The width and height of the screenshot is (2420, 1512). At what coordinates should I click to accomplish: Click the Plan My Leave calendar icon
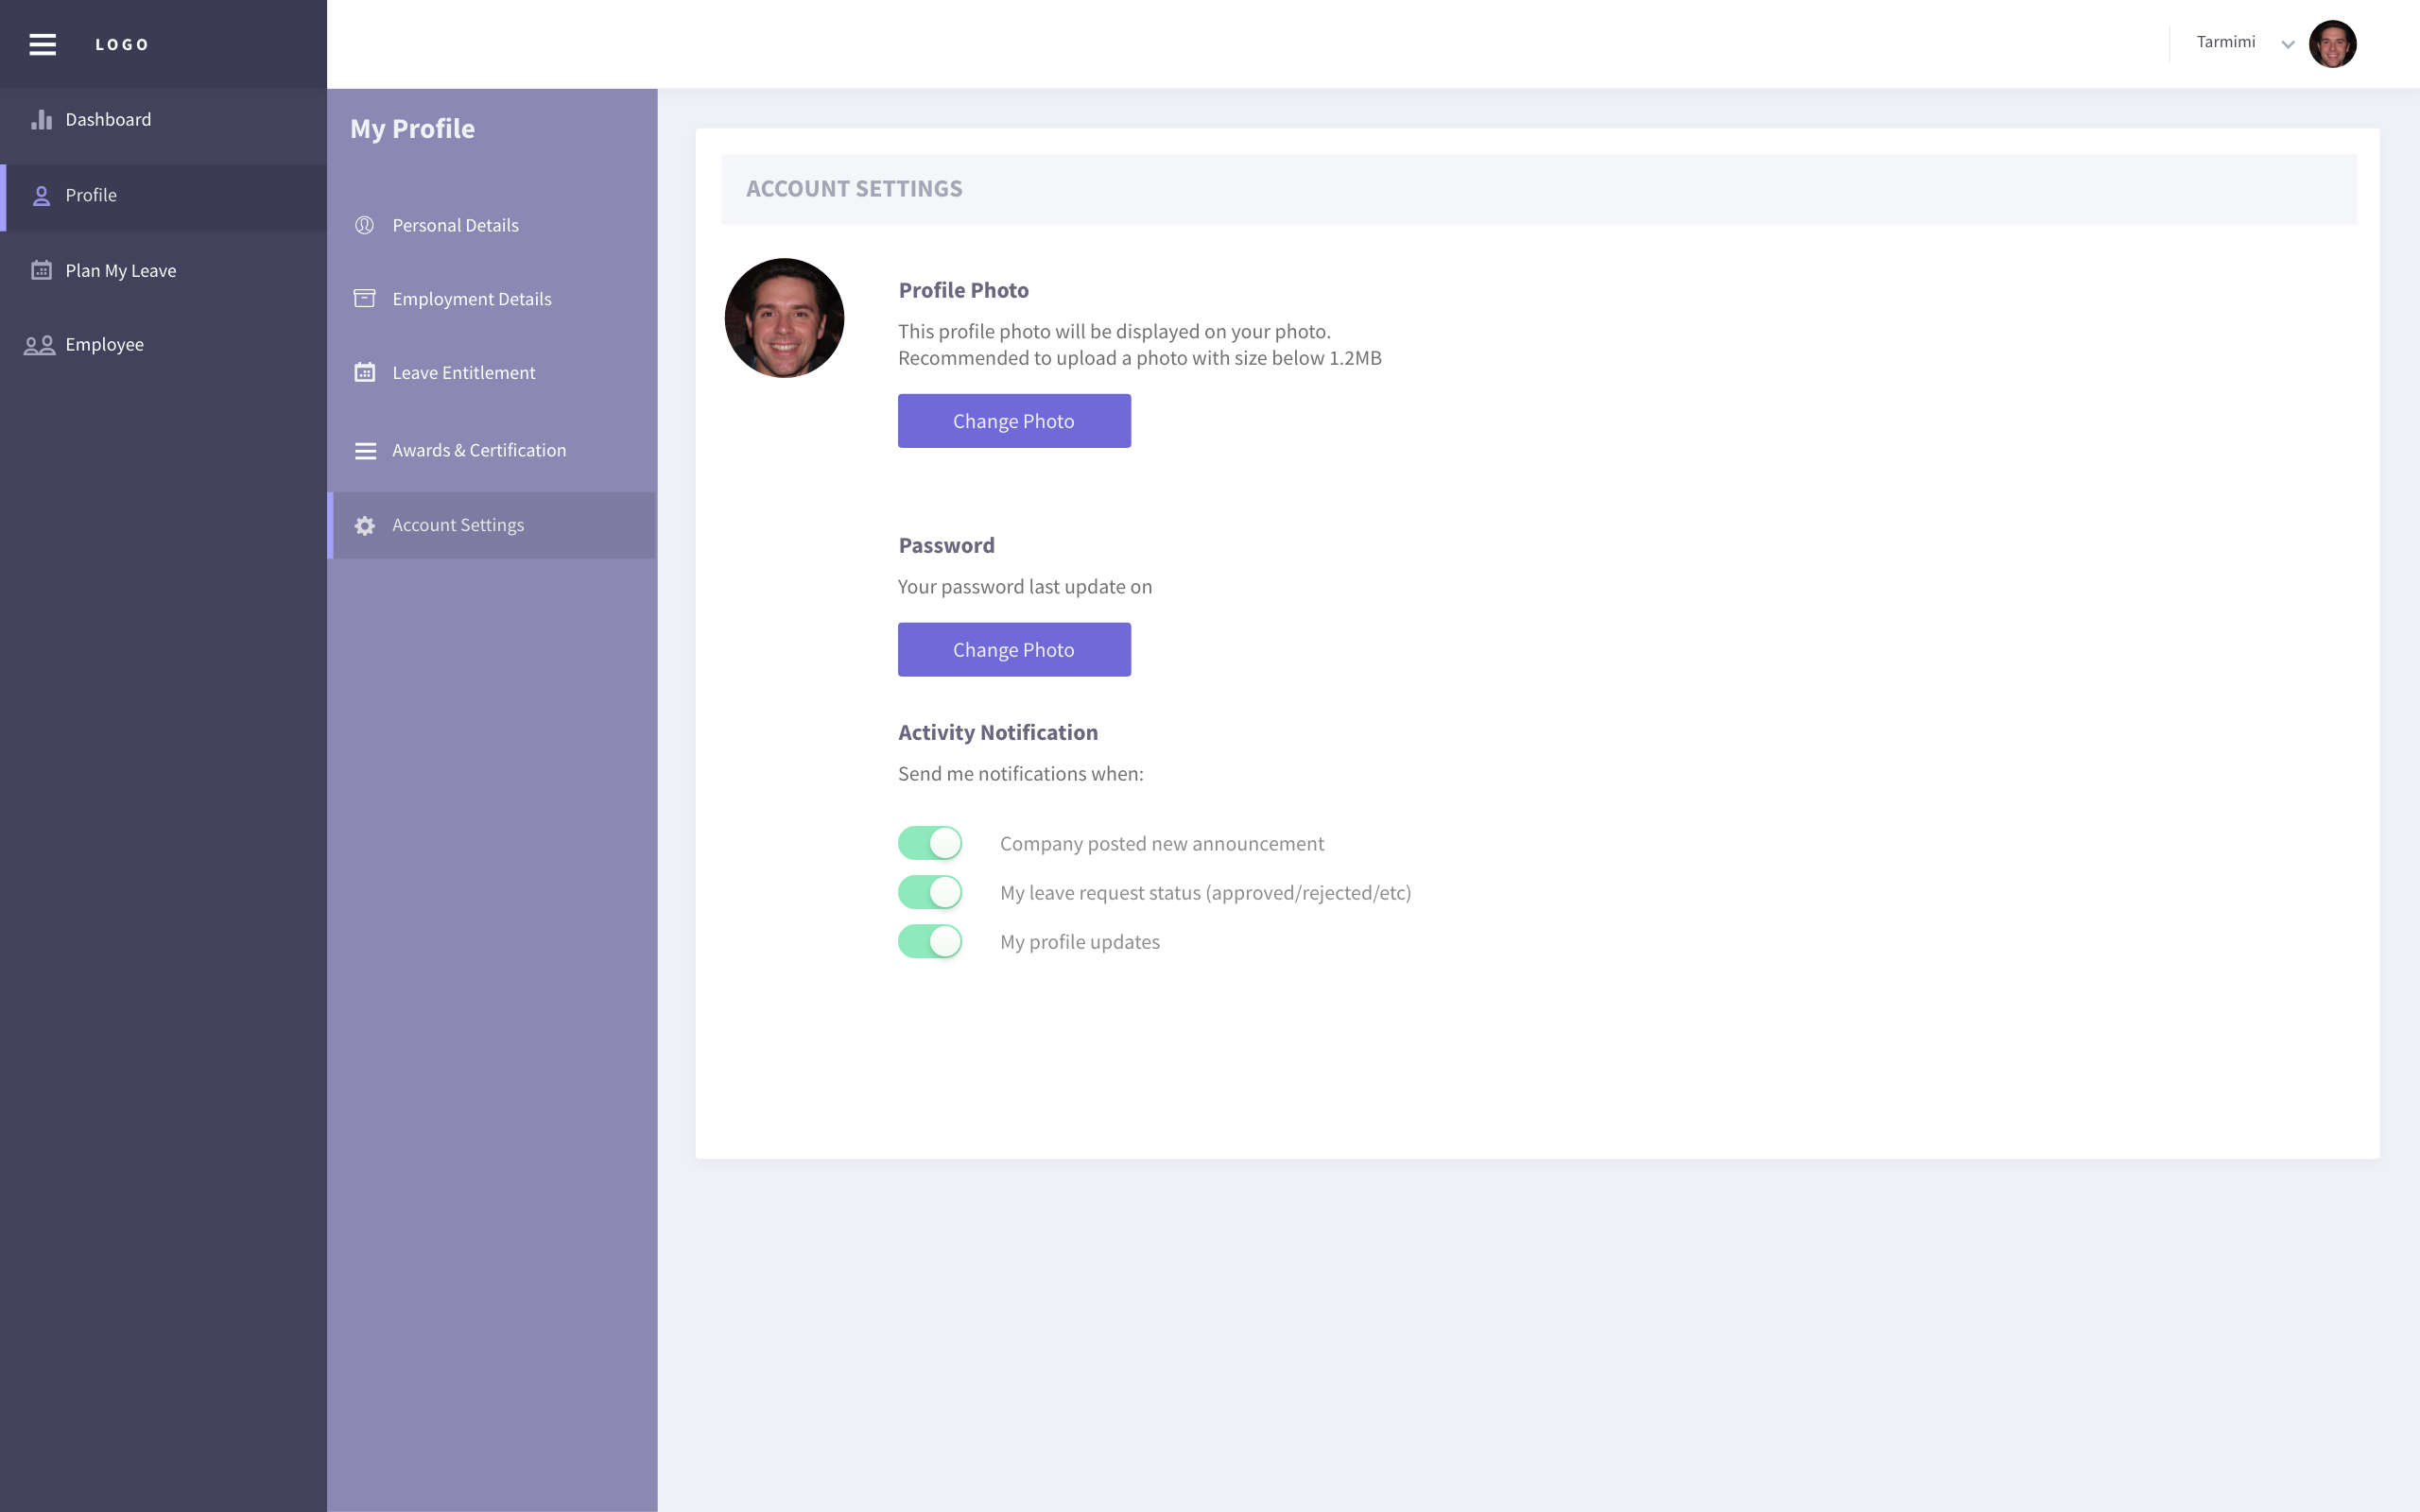(41, 270)
